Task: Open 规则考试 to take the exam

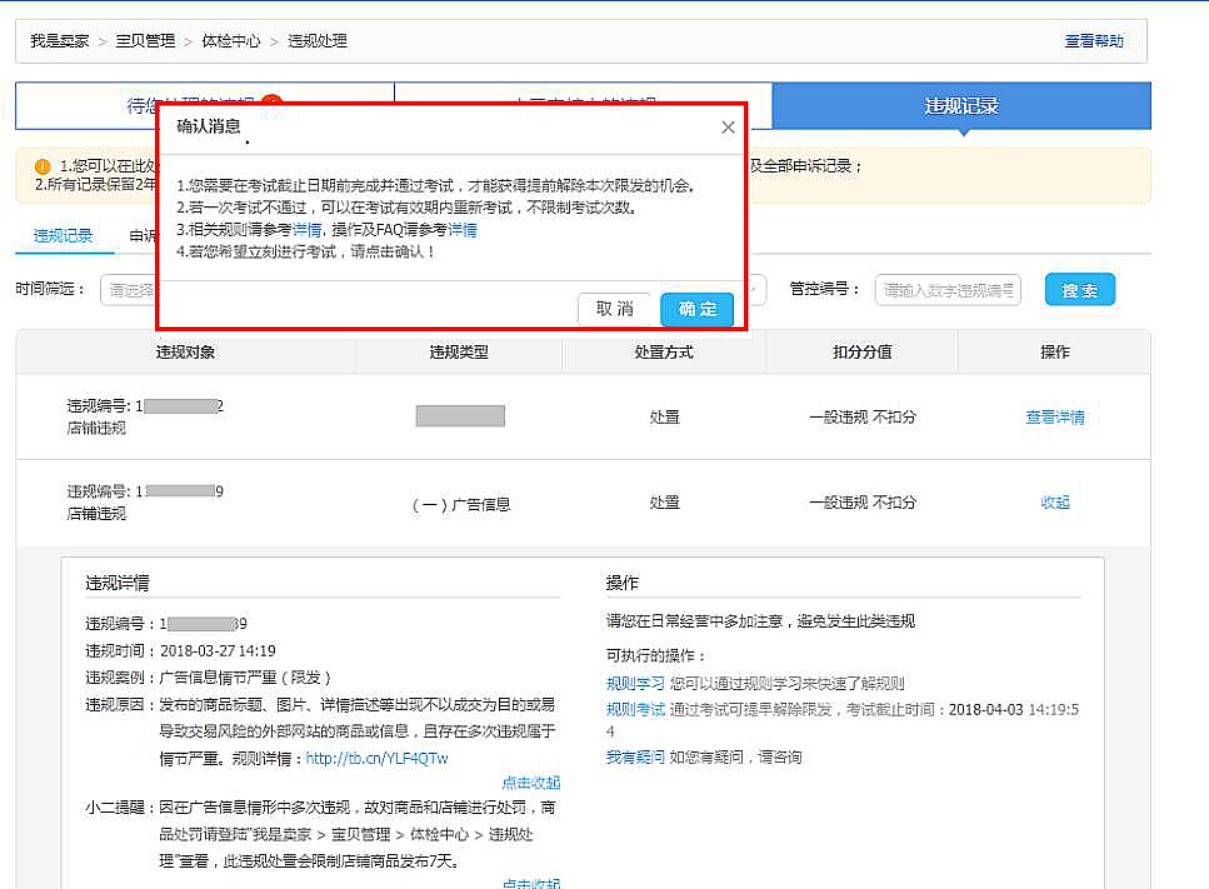Action: point(635,709)
